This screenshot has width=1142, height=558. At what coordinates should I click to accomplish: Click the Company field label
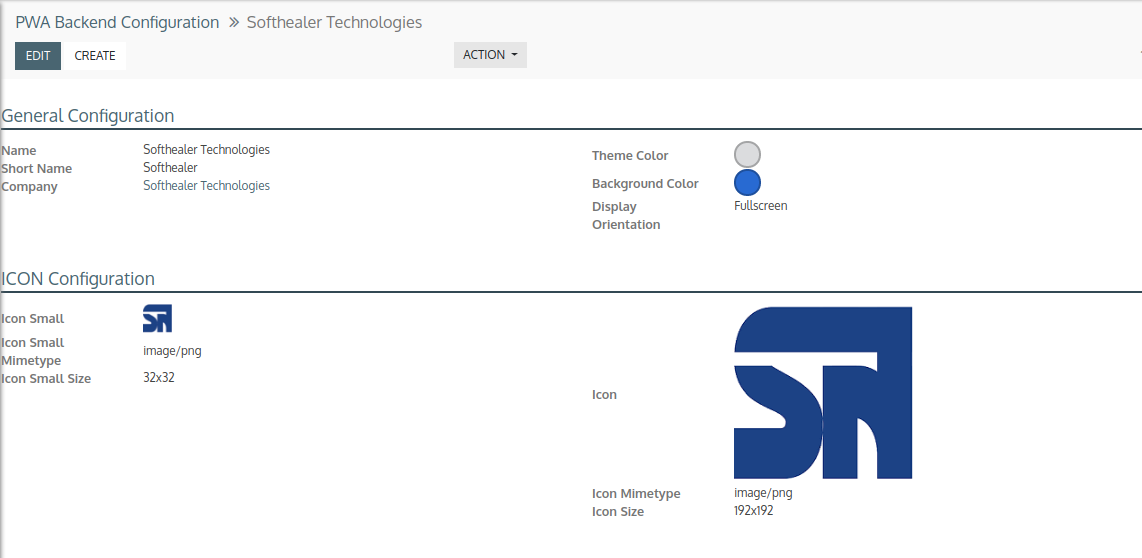[29, 186]
